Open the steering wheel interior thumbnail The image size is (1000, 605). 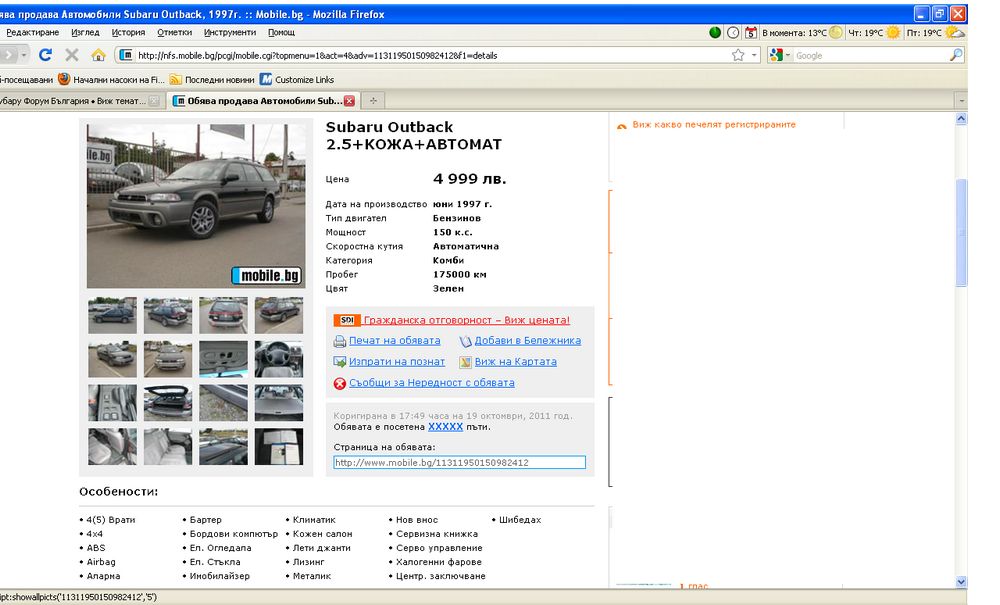point(279,359)
